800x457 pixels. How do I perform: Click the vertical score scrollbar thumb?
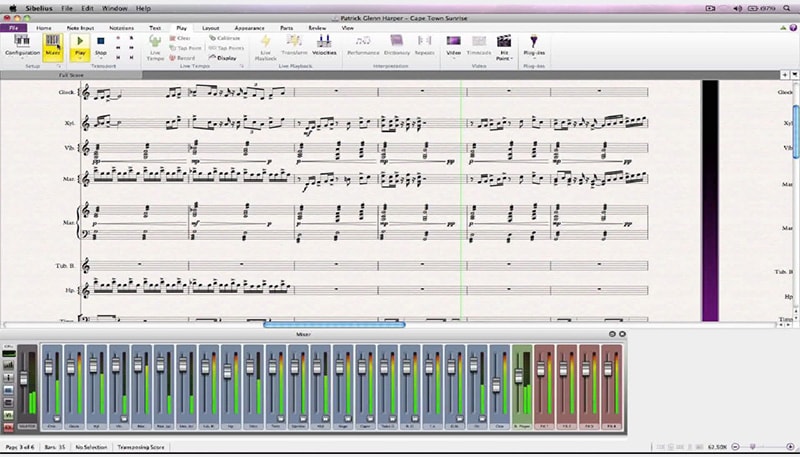796,132
